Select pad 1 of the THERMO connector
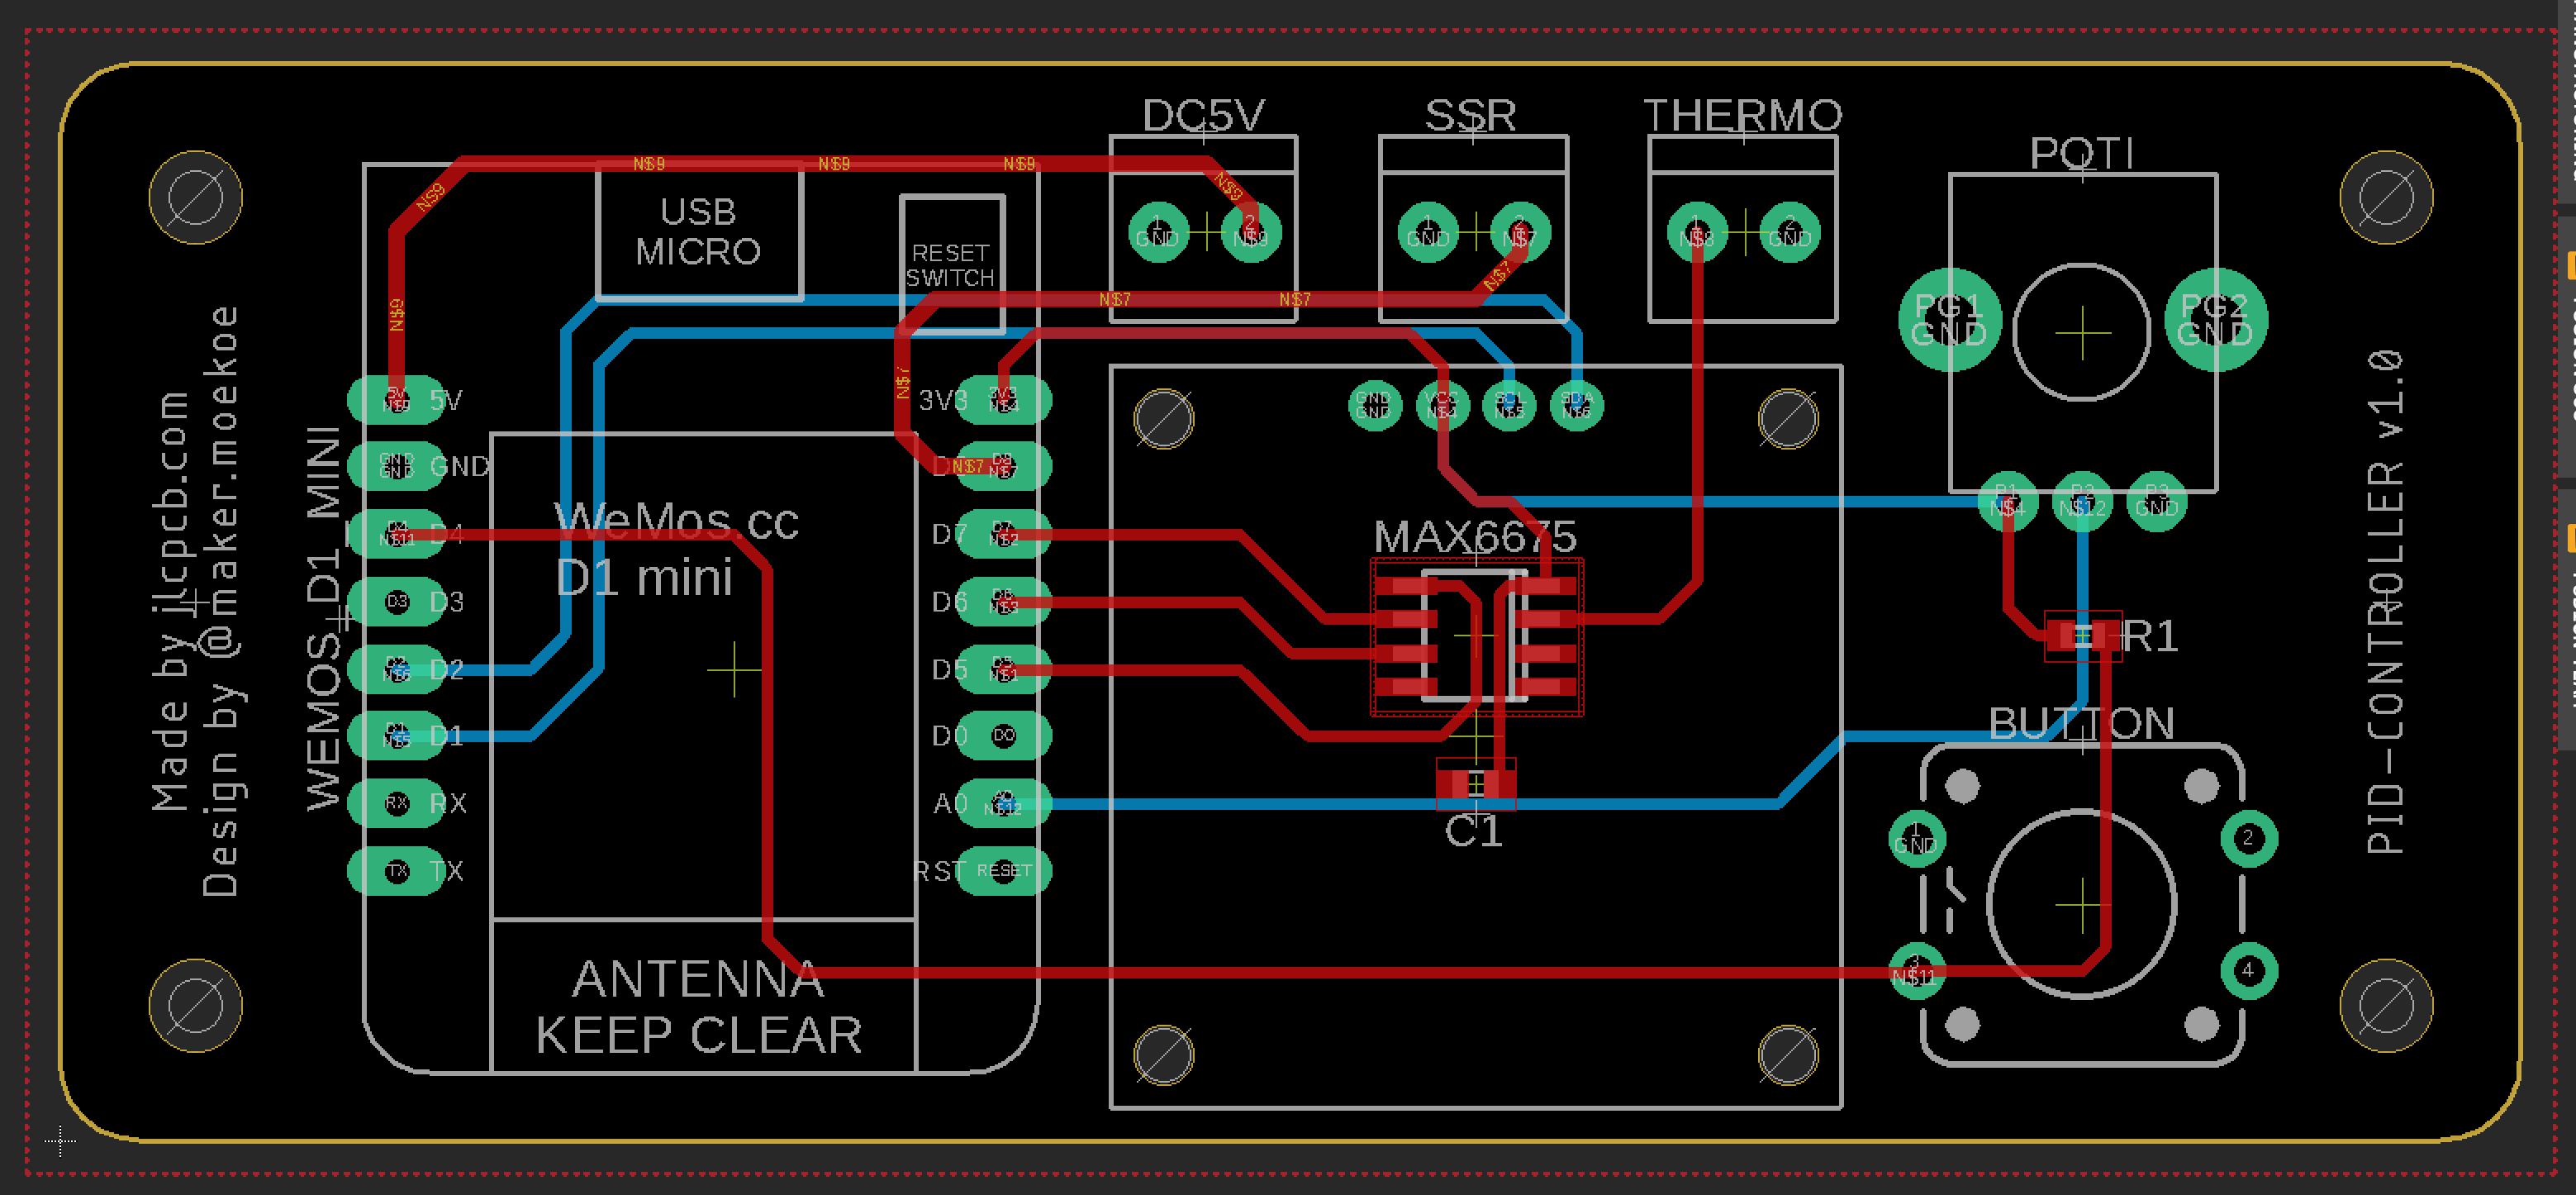This screenshot has height=1195, width=2576. pyautogui.click(x=1696, y=232)
